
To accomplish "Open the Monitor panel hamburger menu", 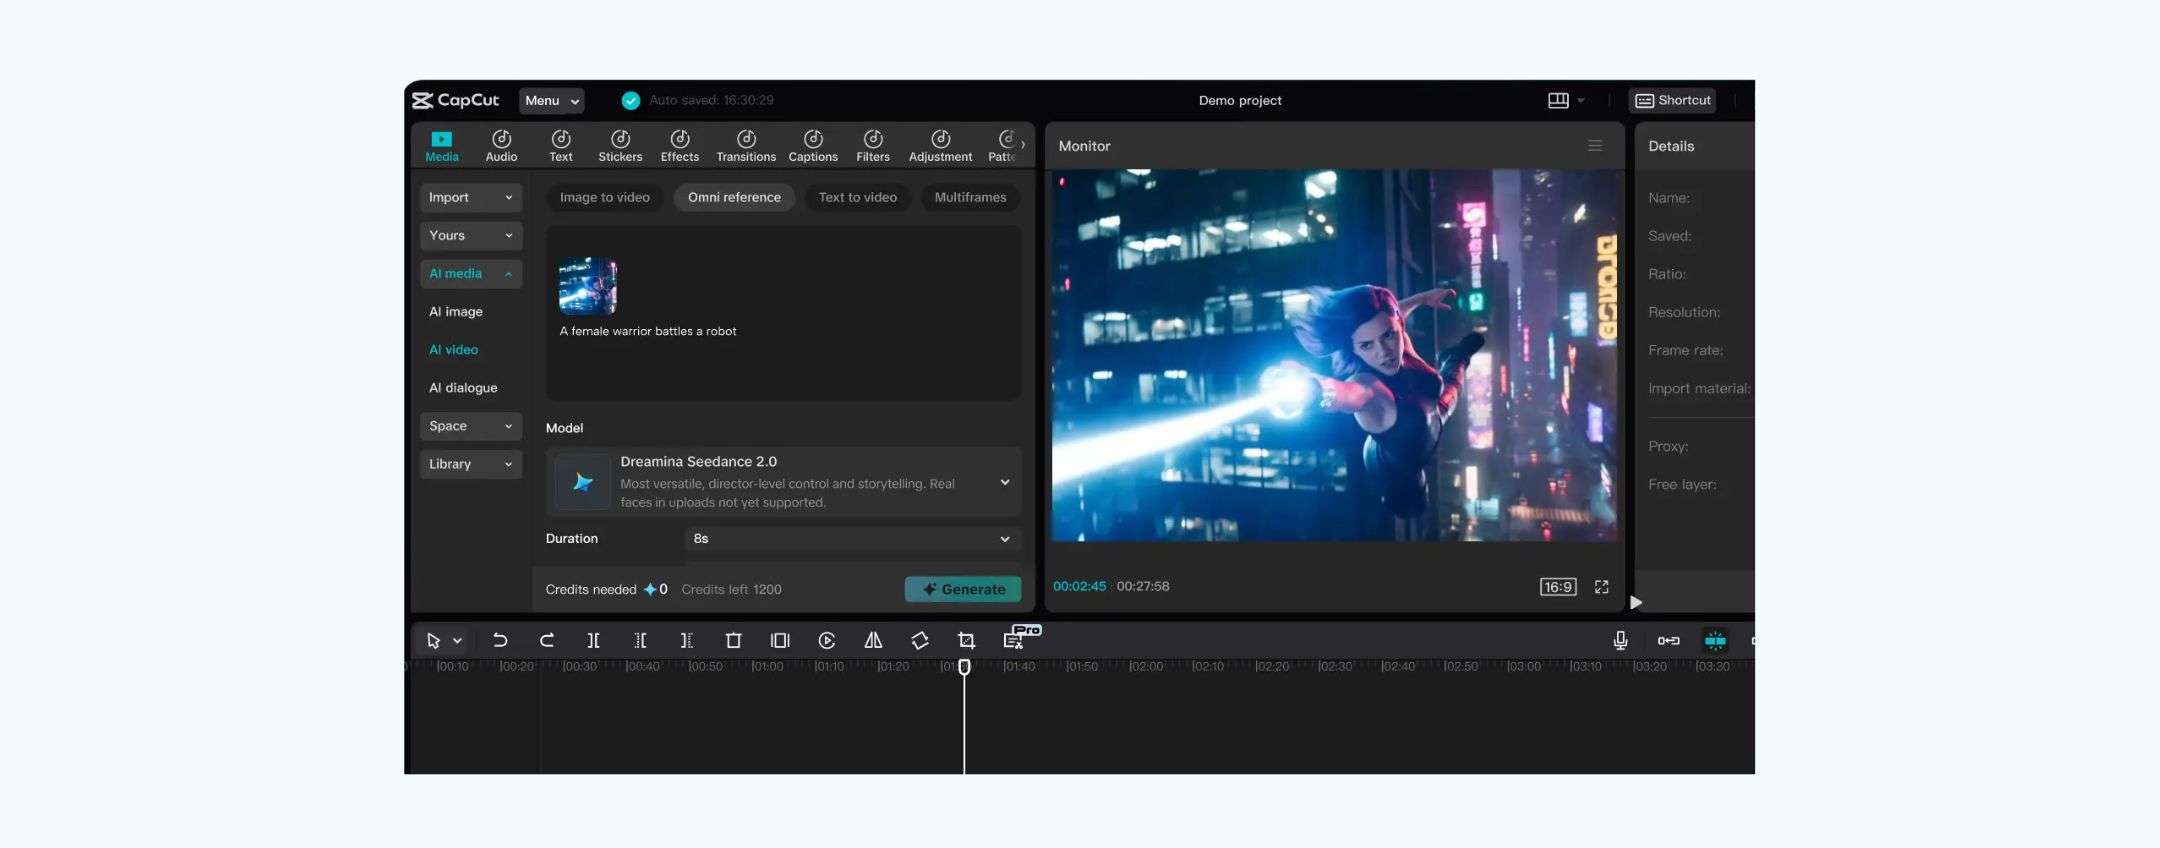I will pos(1595,146).
